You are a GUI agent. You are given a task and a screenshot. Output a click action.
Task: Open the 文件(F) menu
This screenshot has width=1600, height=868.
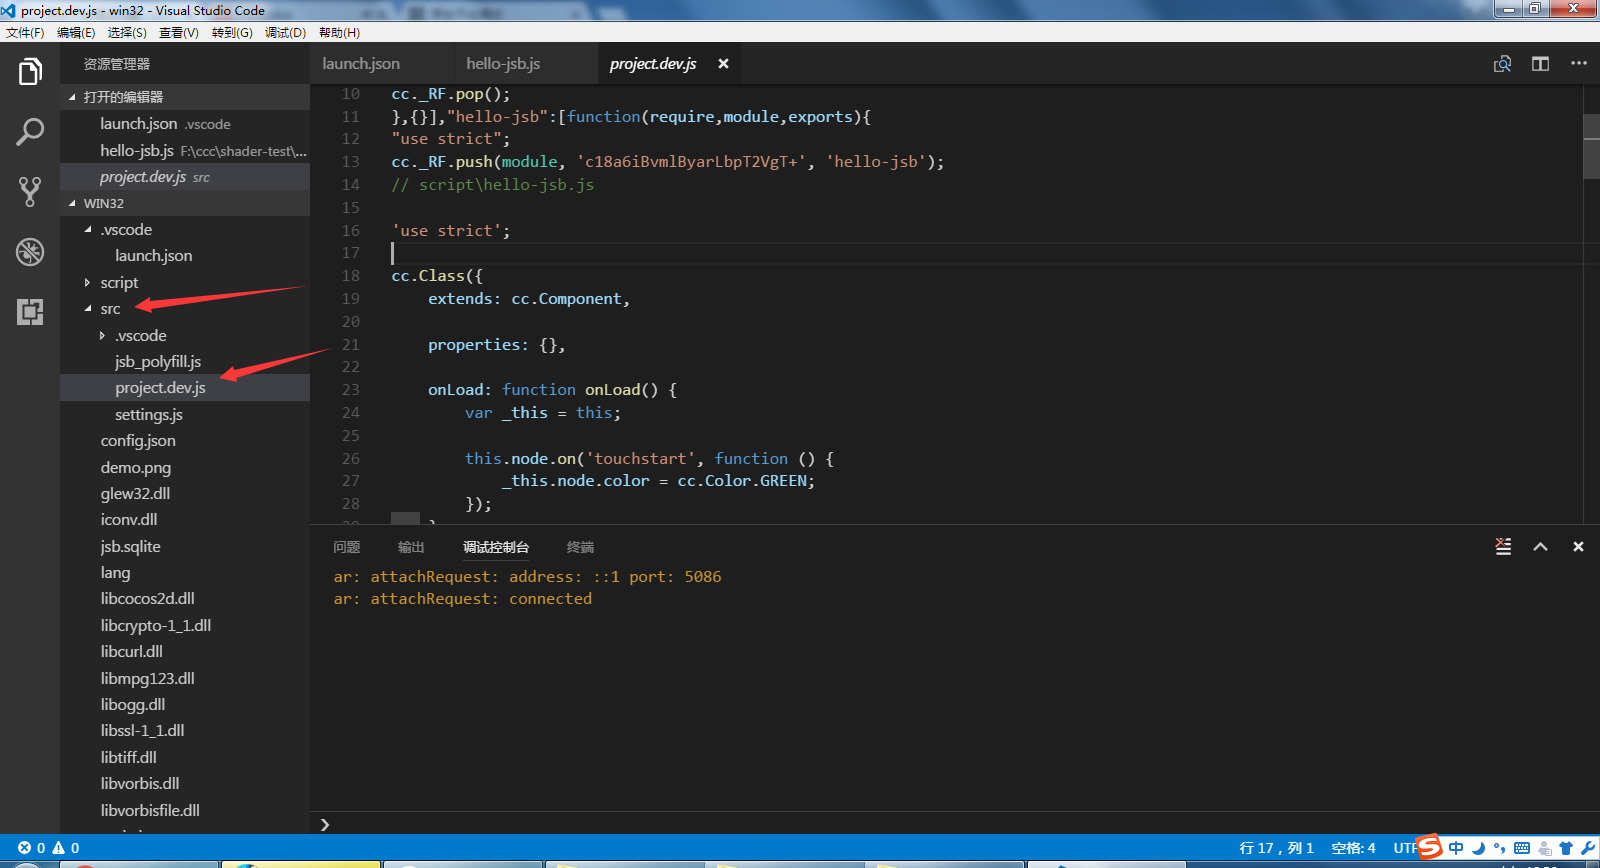click(25, 33)
